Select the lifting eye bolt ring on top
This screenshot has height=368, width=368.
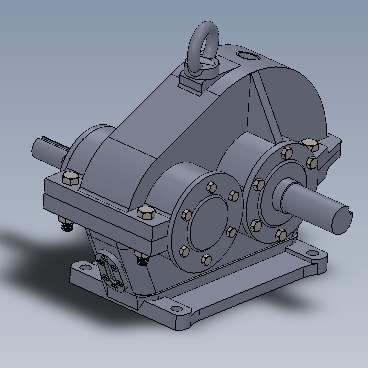(x=203, y=46)
